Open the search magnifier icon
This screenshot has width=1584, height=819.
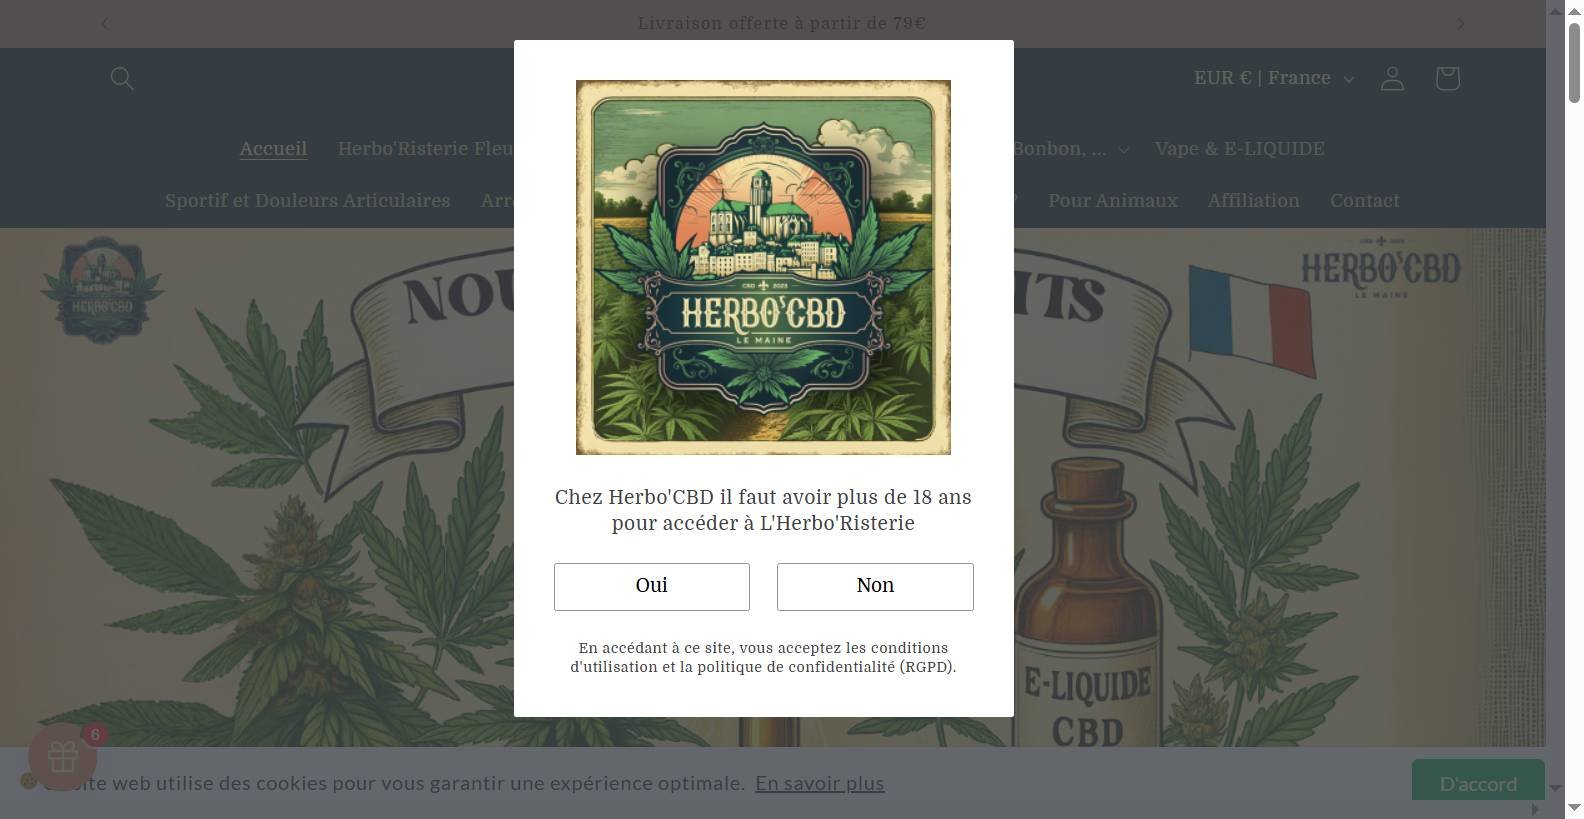[122, 78]
